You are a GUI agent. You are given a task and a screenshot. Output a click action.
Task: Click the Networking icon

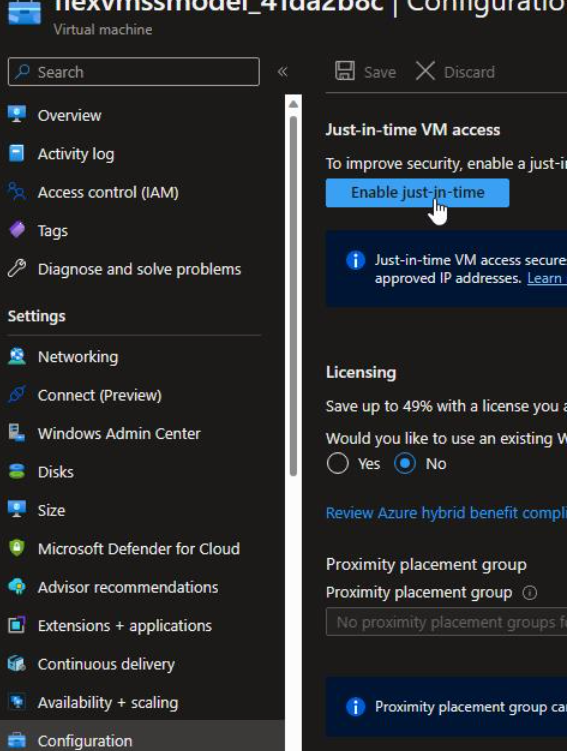(x=17, y=356)
